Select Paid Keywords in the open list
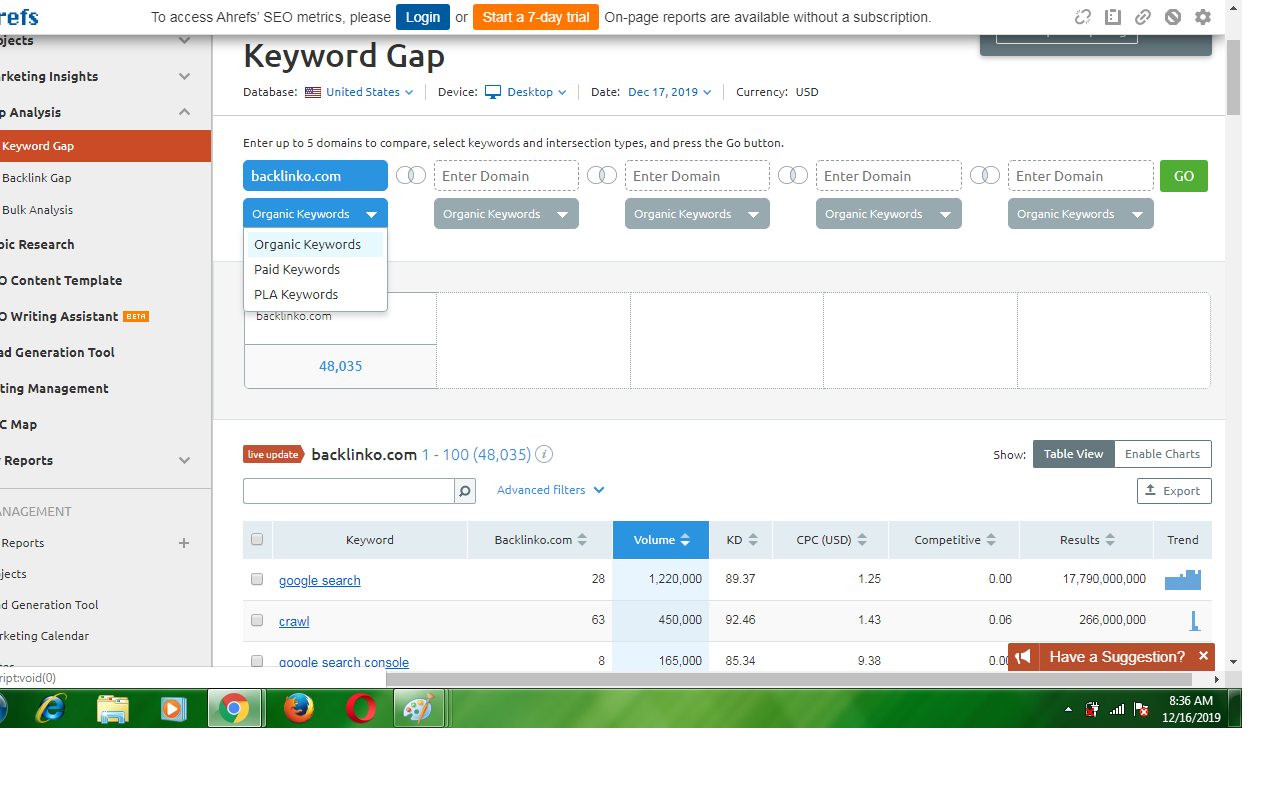The image size is (1280, 800). pyautogui.click(x=315, y=269)
